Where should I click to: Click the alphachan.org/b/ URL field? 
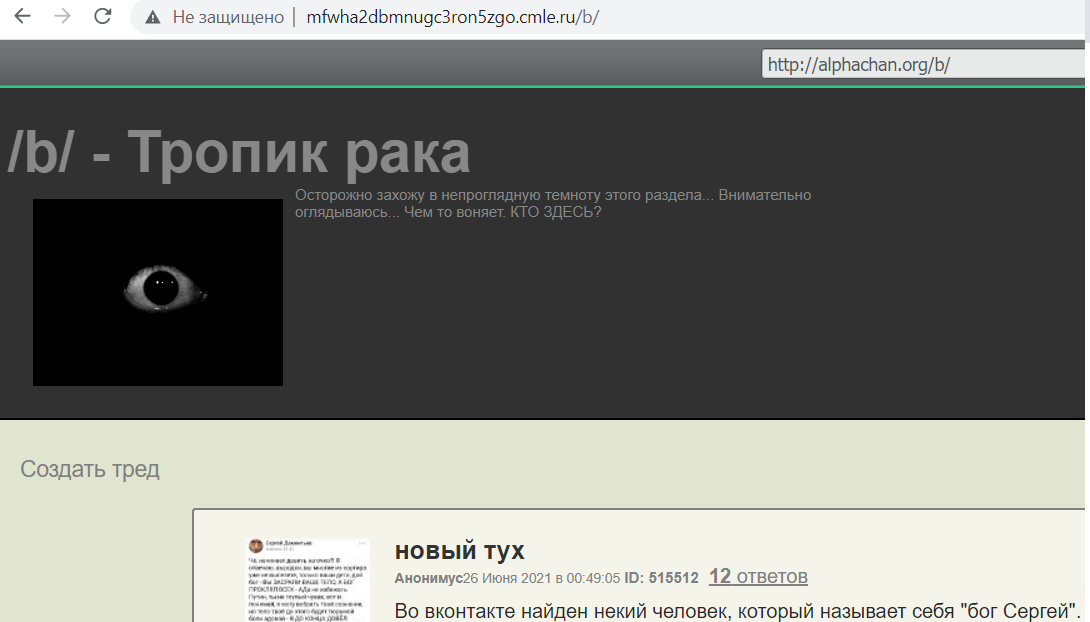(x=920, y=65)
